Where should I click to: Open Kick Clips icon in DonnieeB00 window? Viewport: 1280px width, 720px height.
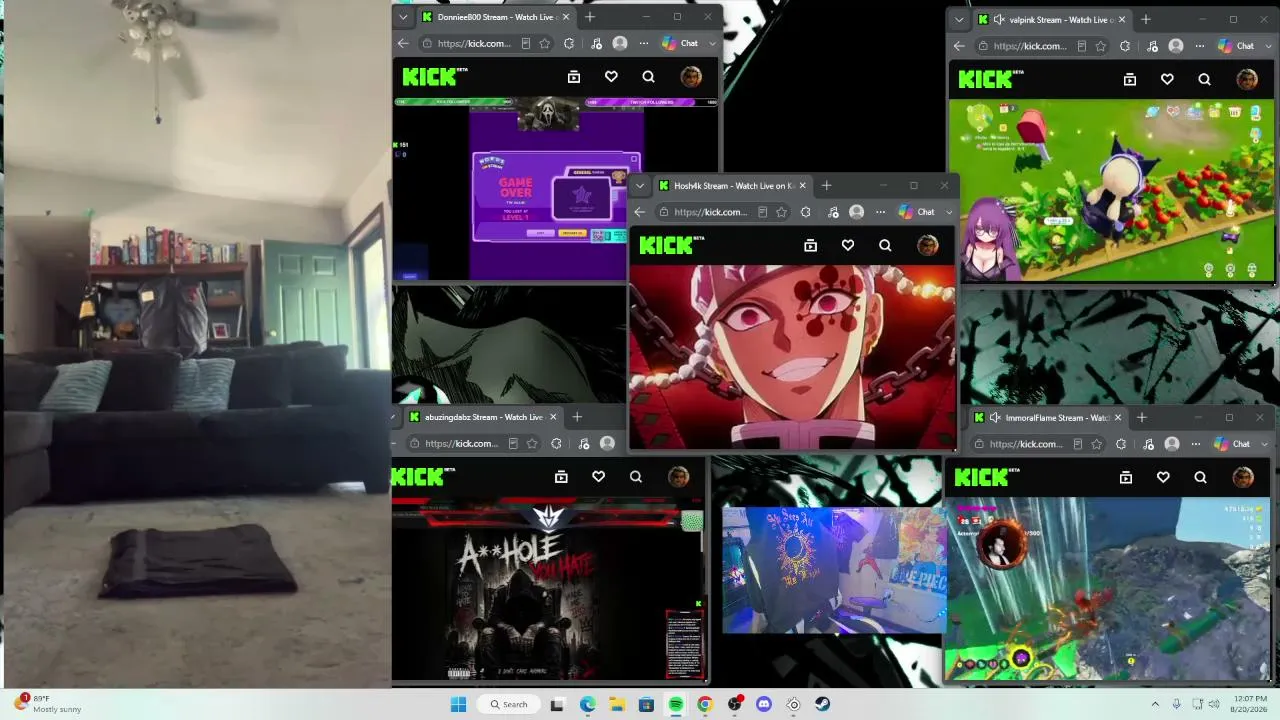pyautogui.click(x=574, y=77)
